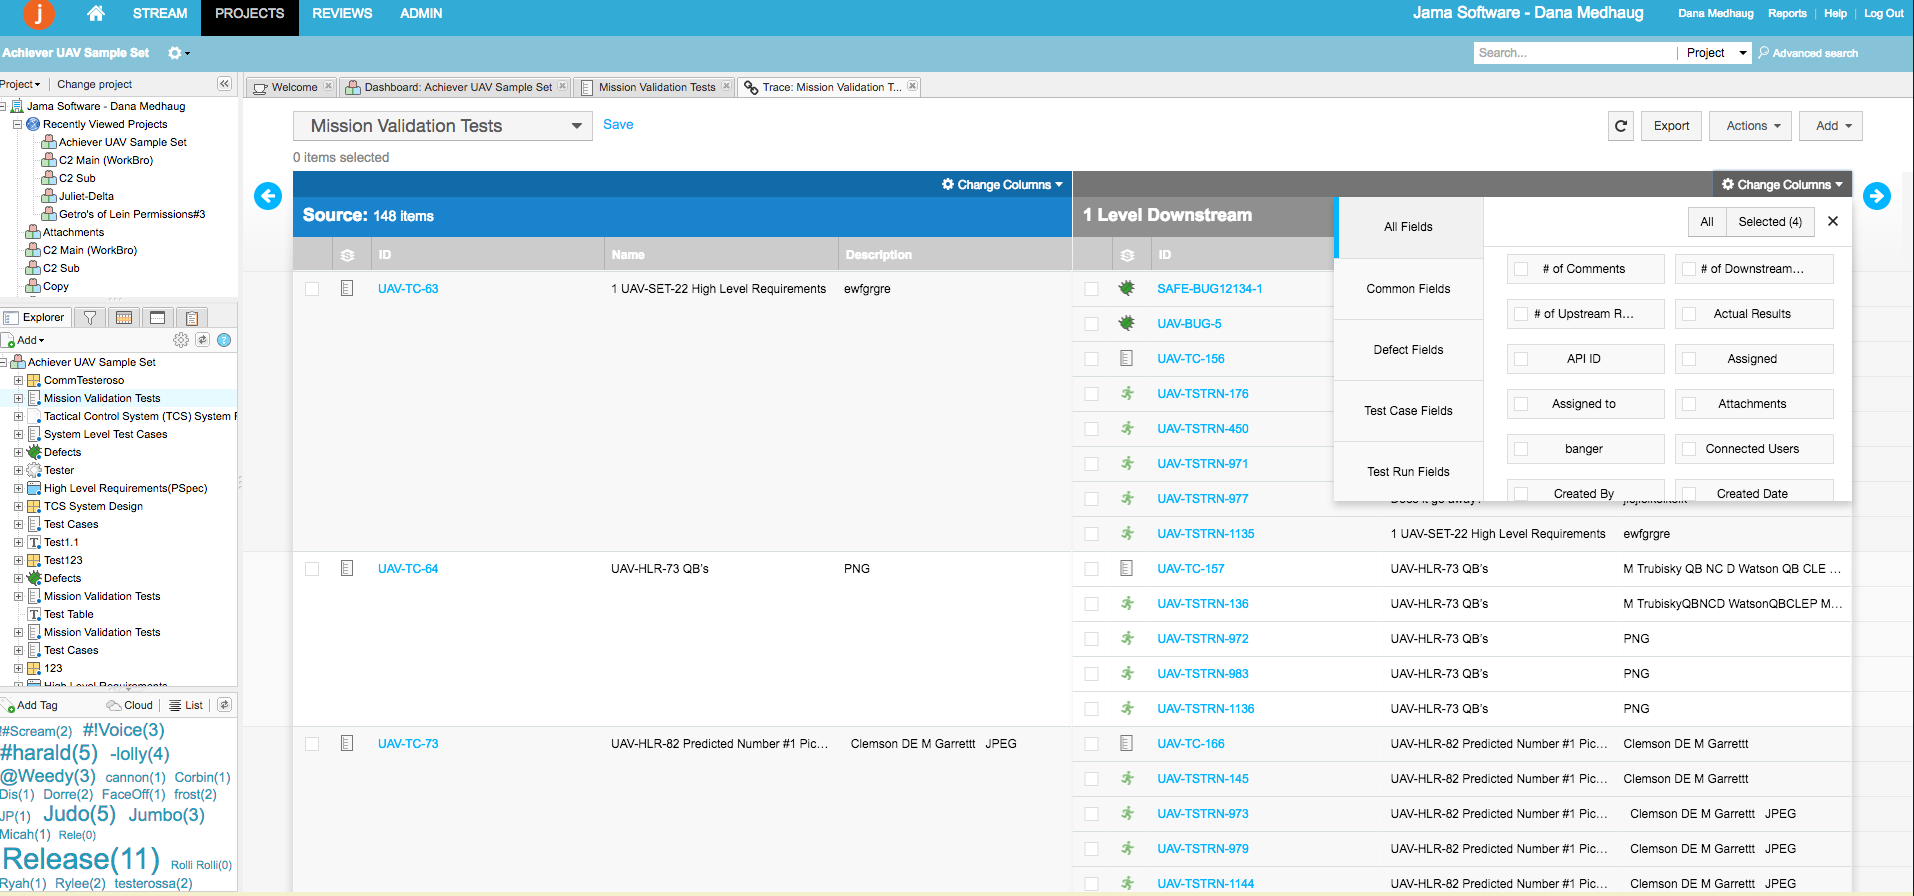Open the calendar icon tab beside filter

(x=124, y=318)
